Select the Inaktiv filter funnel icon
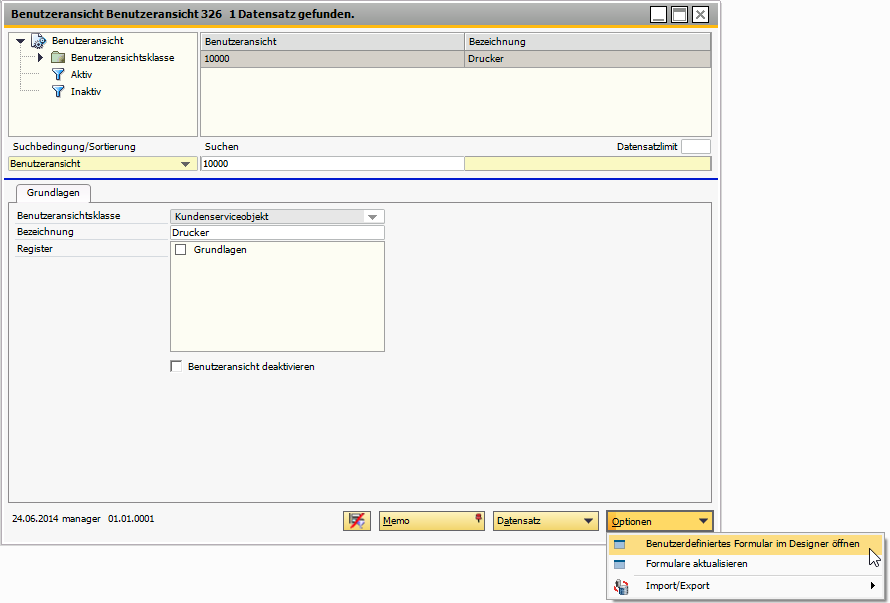Image resolution: width=890 pixels, height=603 pixels. tap(58, 90)
